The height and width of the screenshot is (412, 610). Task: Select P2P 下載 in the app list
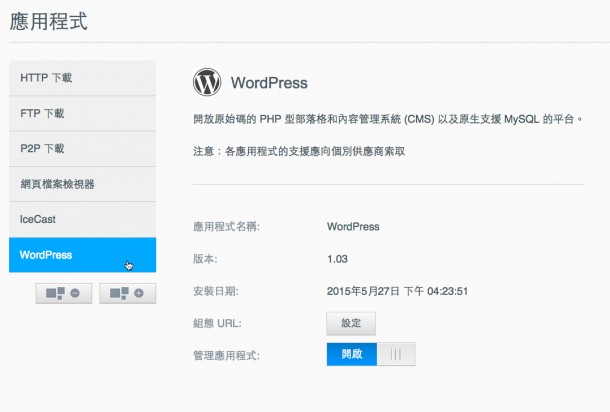(x=82, y=149)
